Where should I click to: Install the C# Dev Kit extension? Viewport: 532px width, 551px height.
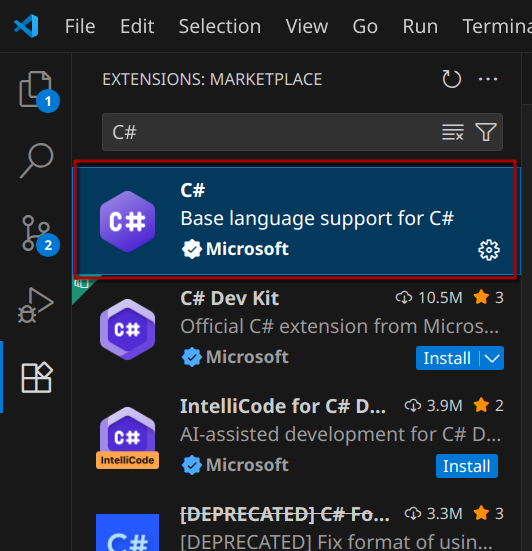(x=447, y=358)
